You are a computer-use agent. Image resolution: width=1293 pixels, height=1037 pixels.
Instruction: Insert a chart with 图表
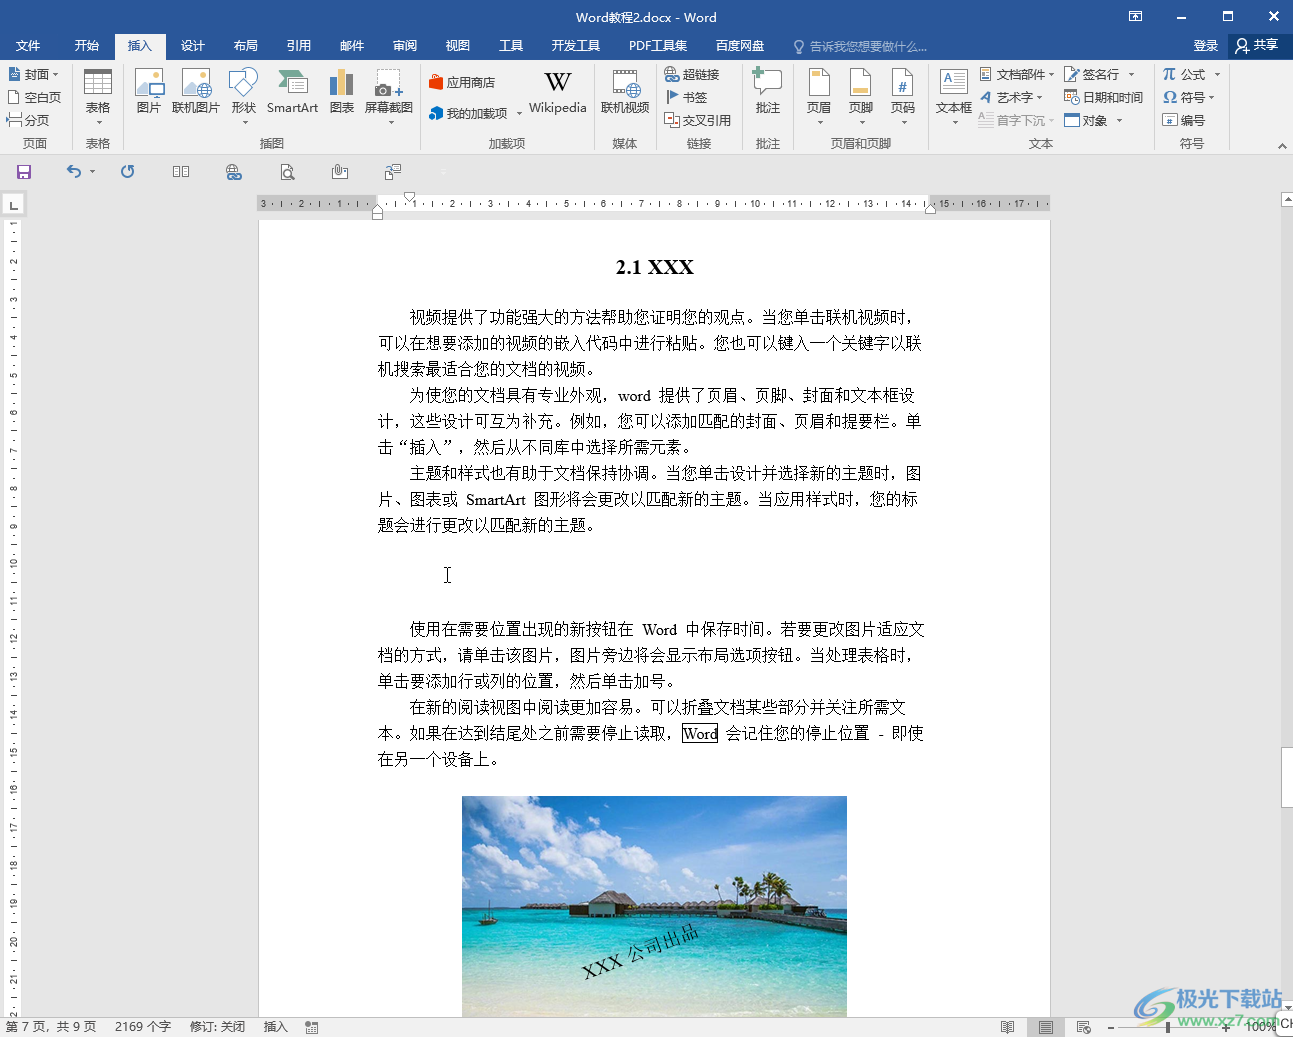[x=342, y=92]
